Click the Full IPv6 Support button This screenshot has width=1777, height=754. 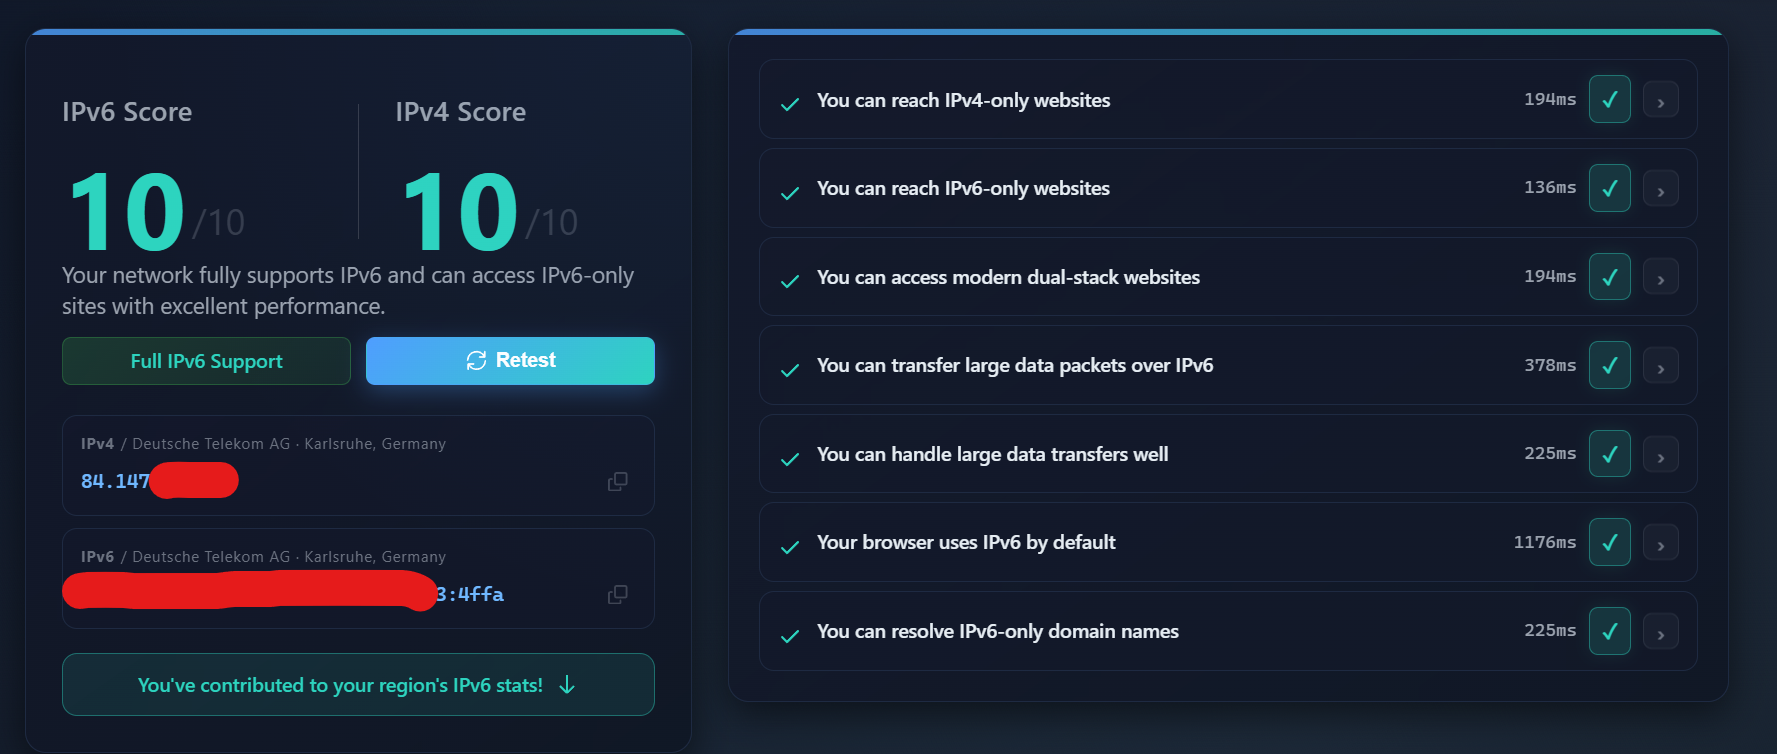click(x=206, y=361)
